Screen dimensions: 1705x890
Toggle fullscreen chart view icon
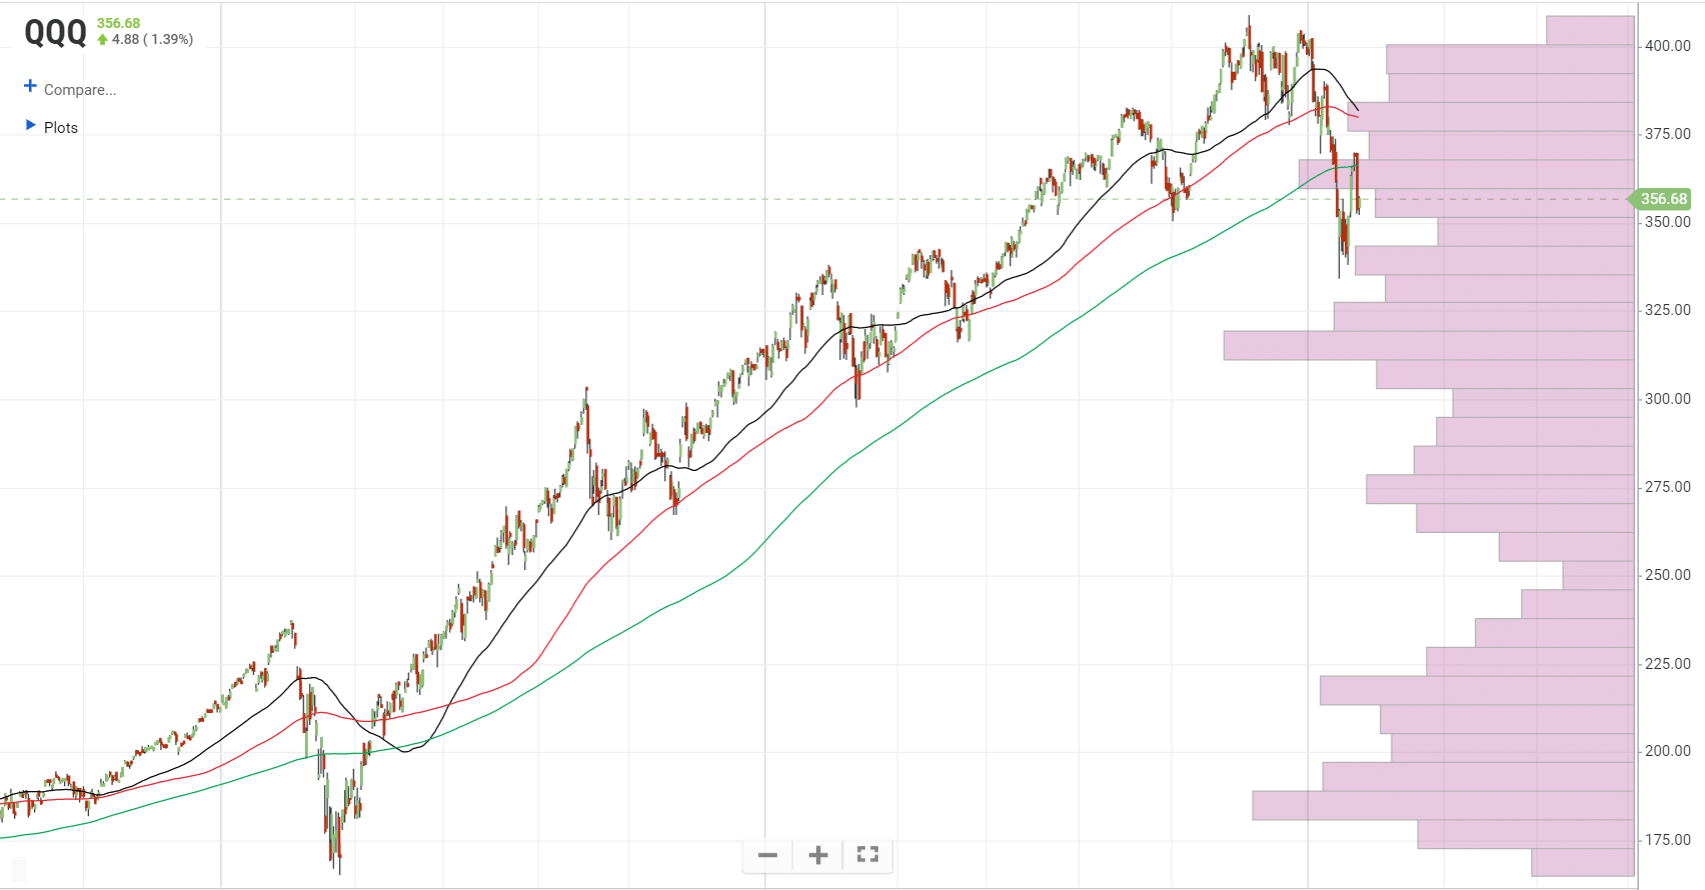tap(868, 855)
